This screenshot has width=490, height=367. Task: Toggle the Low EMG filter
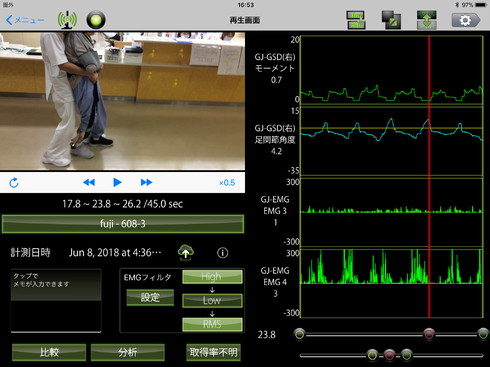(x=212, y=300)
